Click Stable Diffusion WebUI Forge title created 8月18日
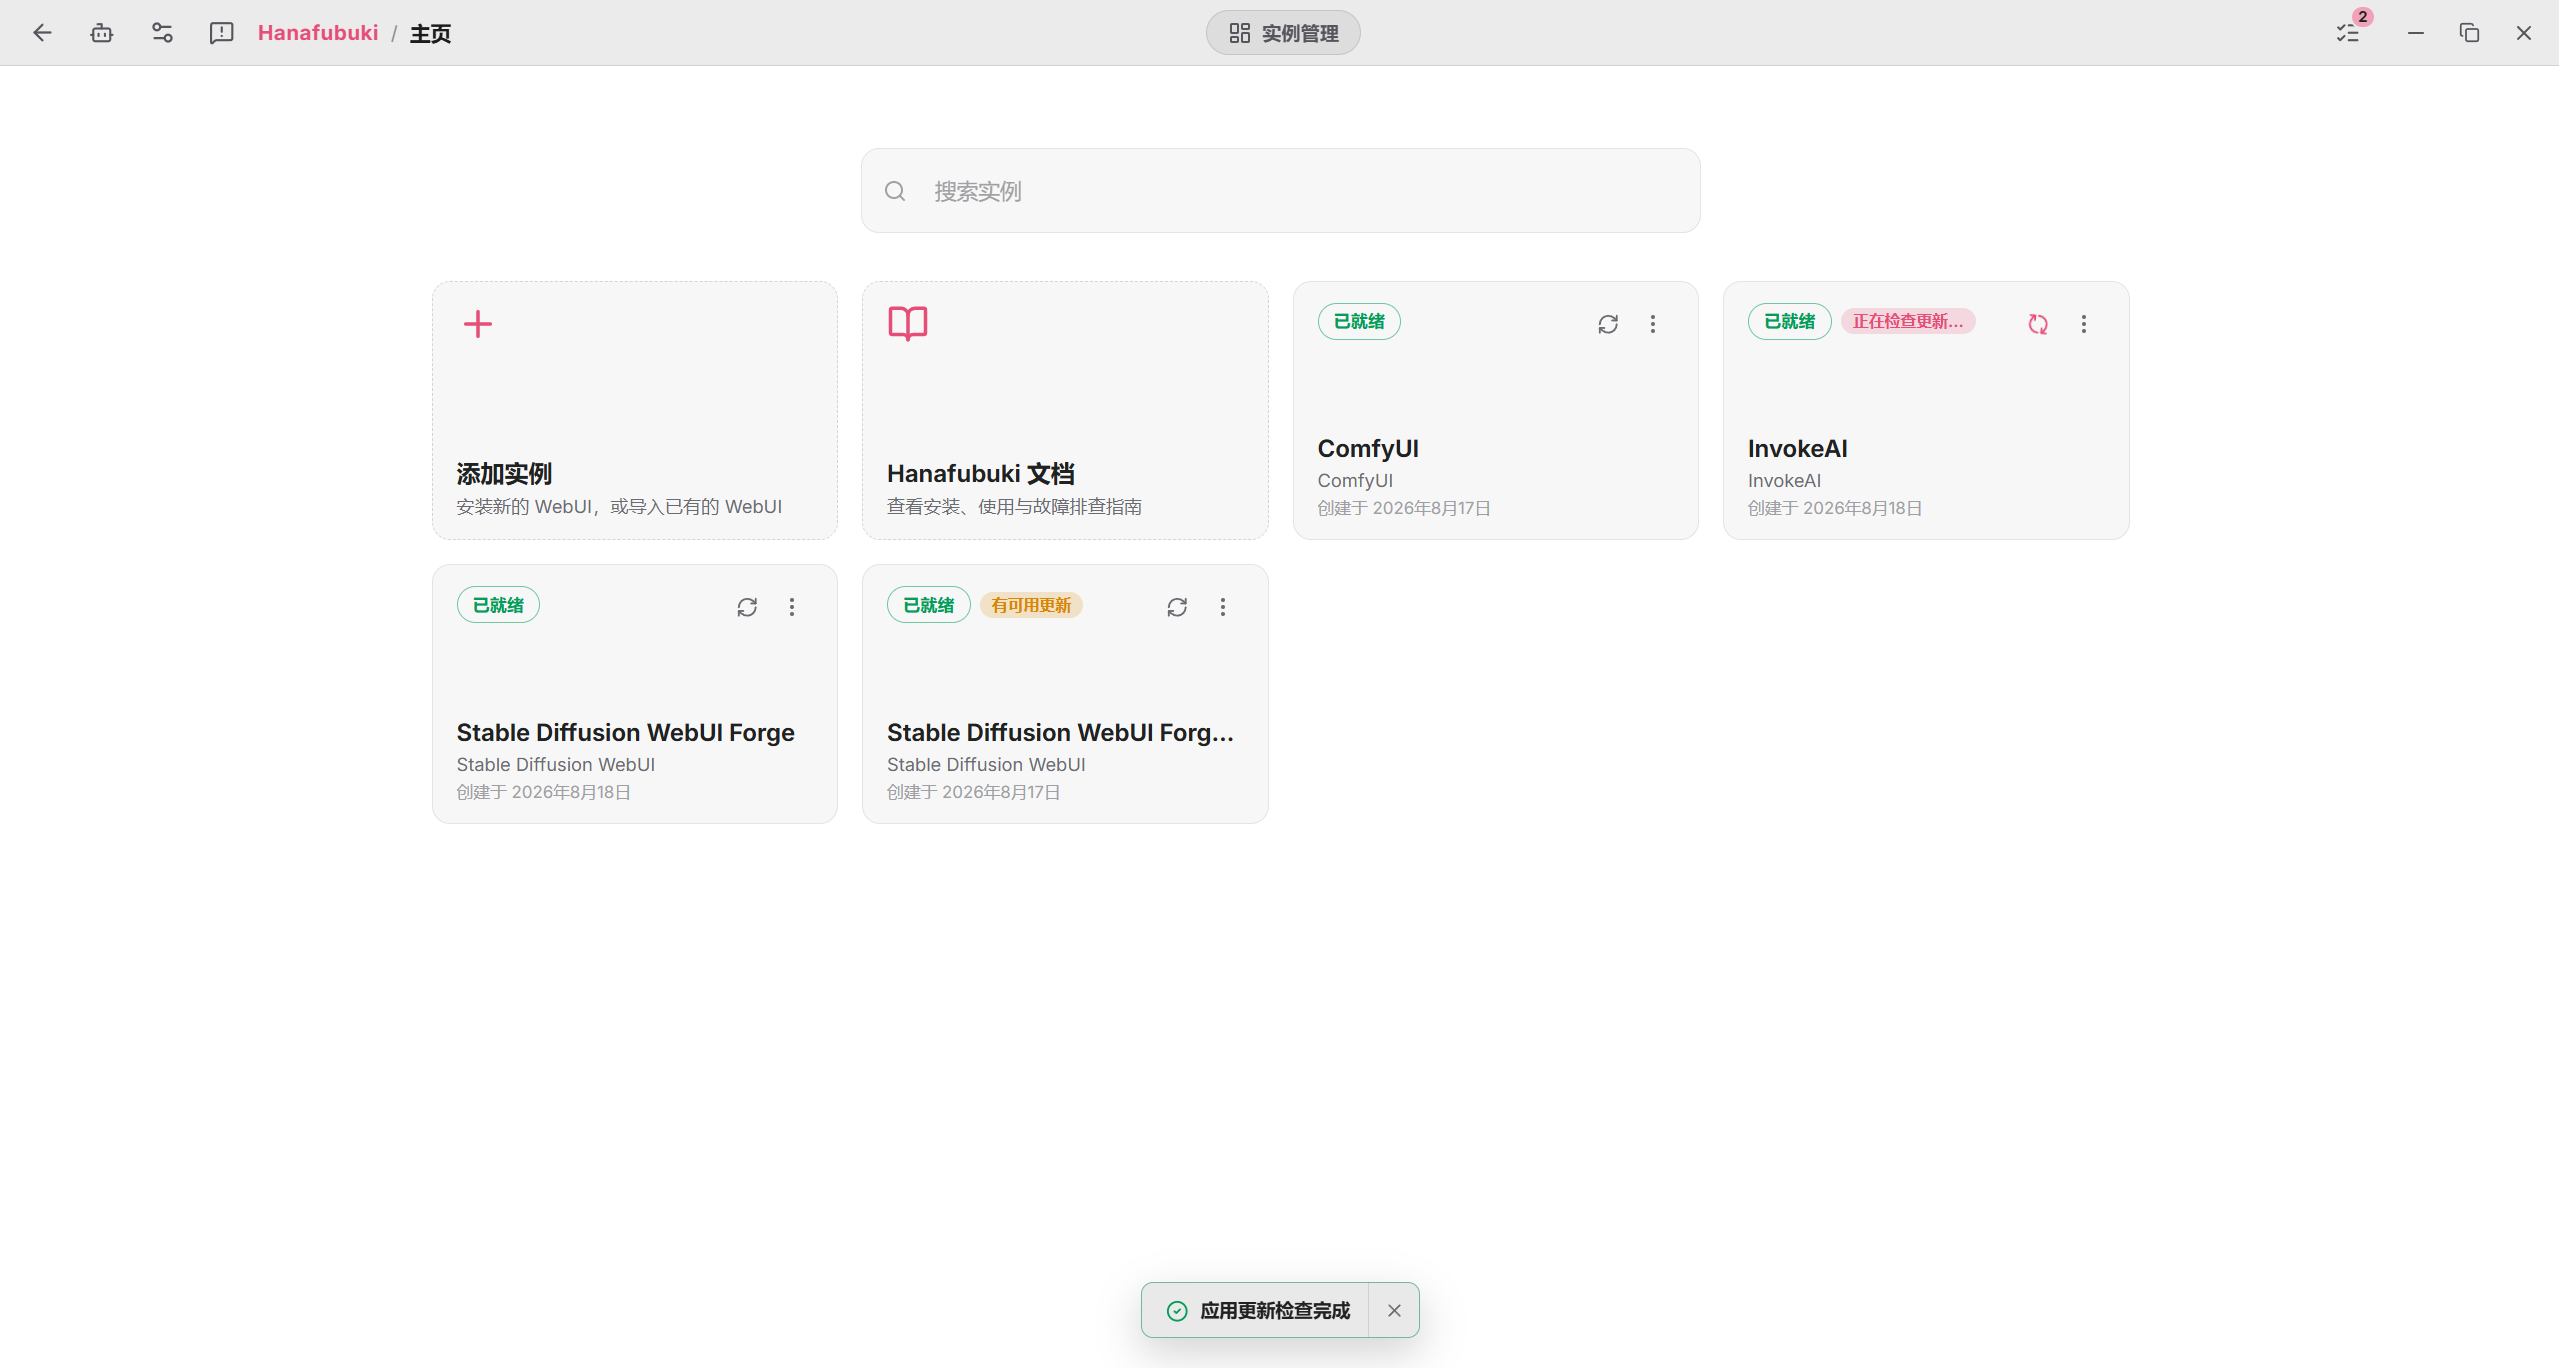The image size is (2559, 1368). pyautogui.click(x=626, y=733)
